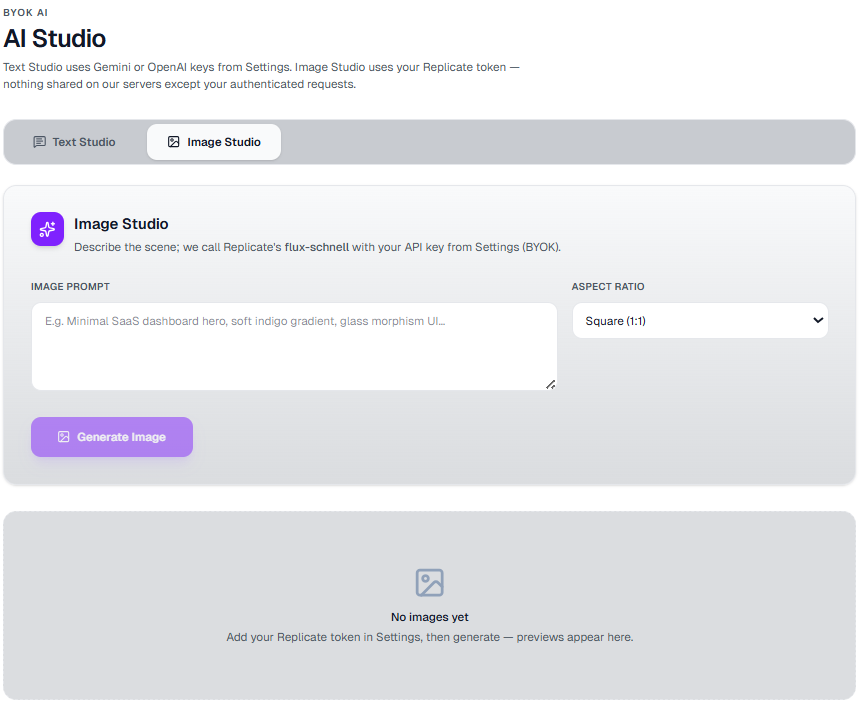Click the chat bubble icon on Text Studio tab
866x712 pixels.
tap(39, 142)
